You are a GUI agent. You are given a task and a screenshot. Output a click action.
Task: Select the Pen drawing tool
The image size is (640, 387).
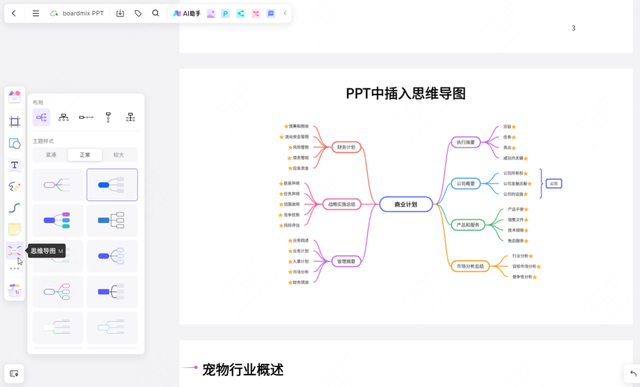pos(14,187)
